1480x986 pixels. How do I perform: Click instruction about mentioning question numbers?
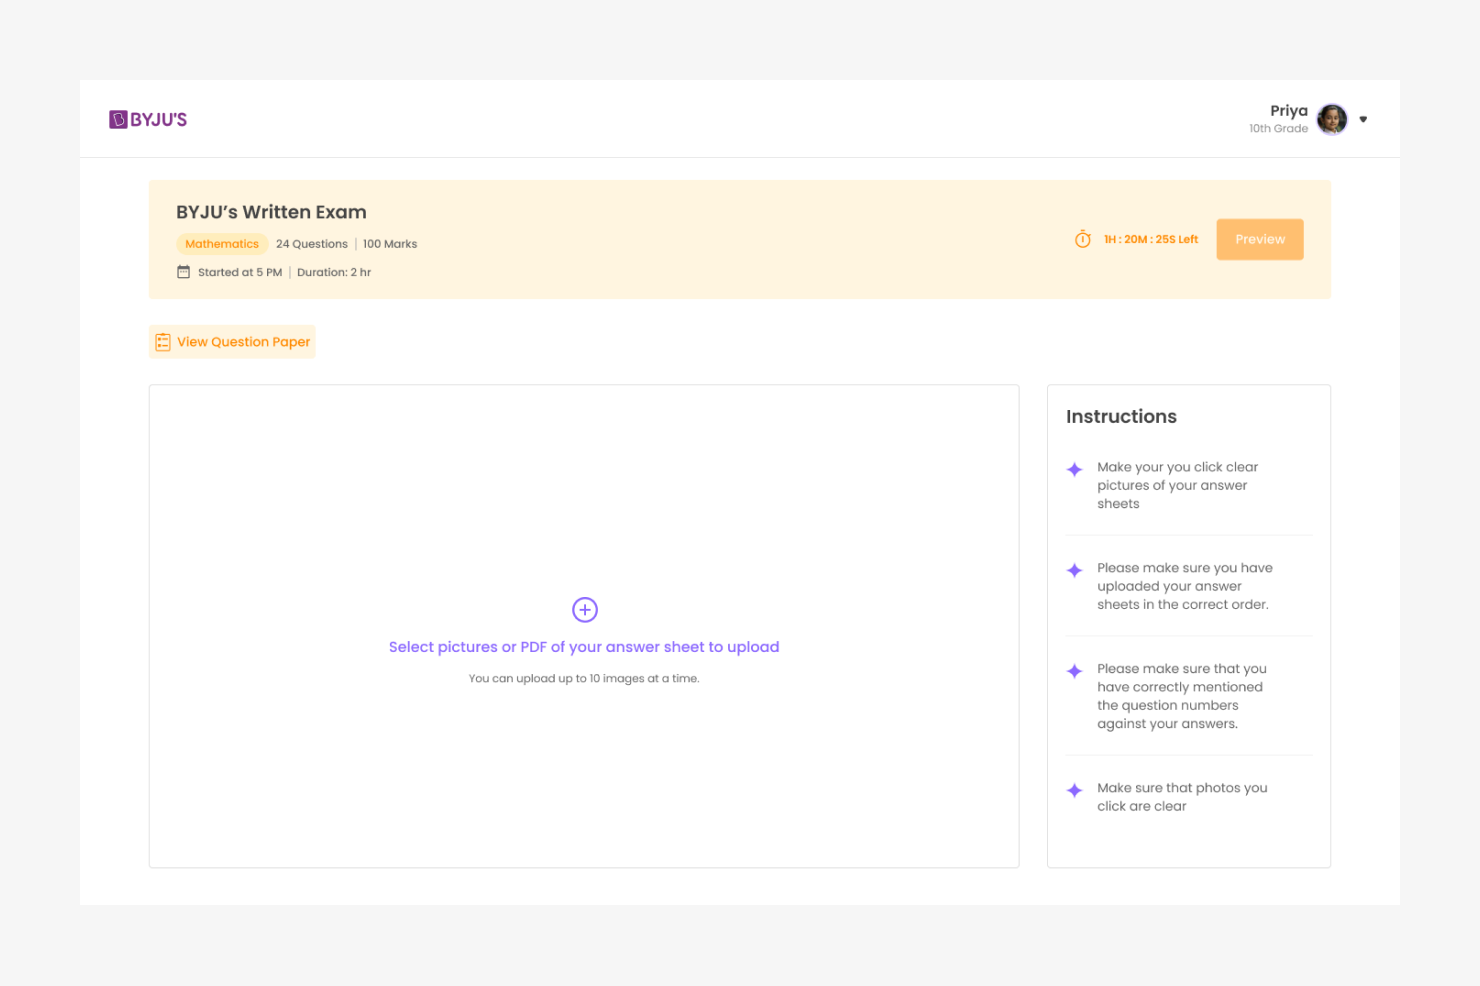(1182, 696)
